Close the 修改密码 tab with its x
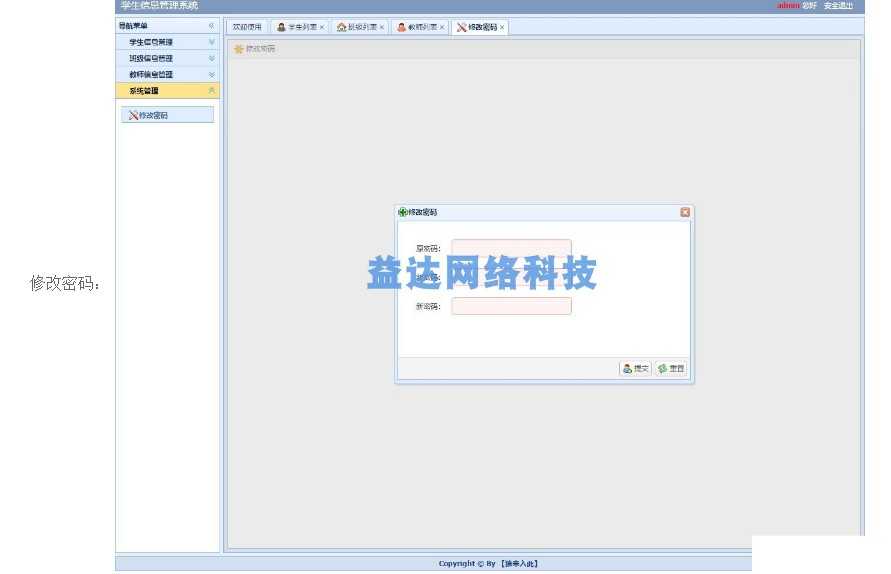The image size is (891, 574). [x=502, y=27]
